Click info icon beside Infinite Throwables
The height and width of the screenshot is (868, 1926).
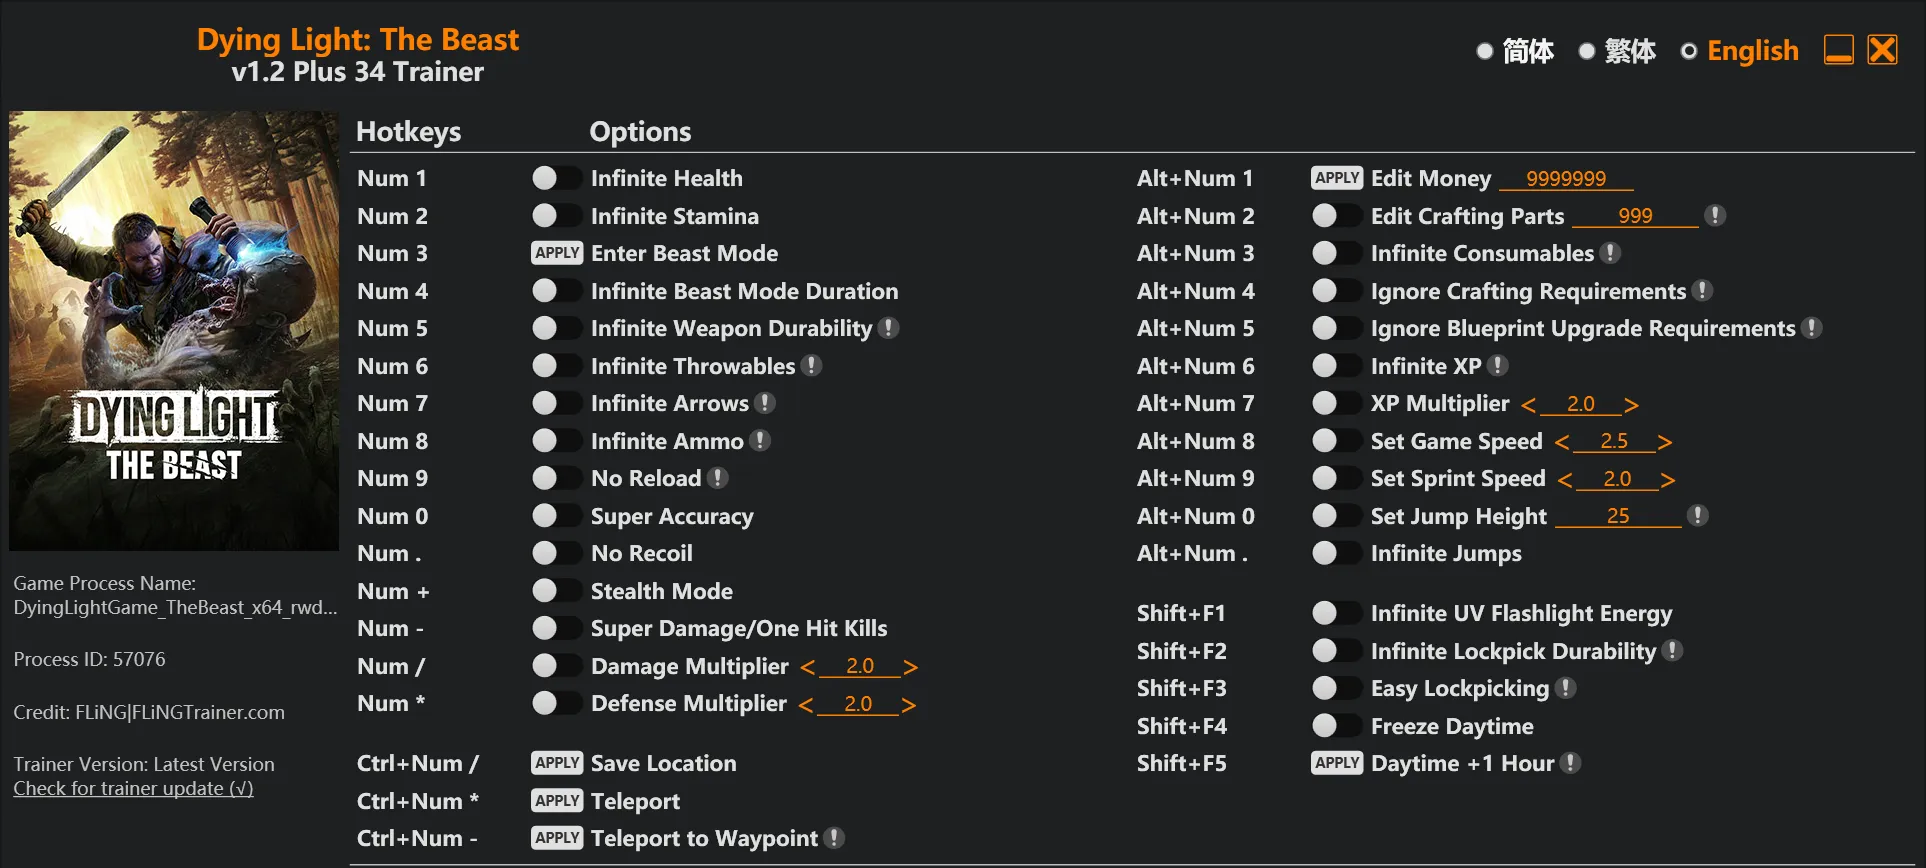pos(812,366)
